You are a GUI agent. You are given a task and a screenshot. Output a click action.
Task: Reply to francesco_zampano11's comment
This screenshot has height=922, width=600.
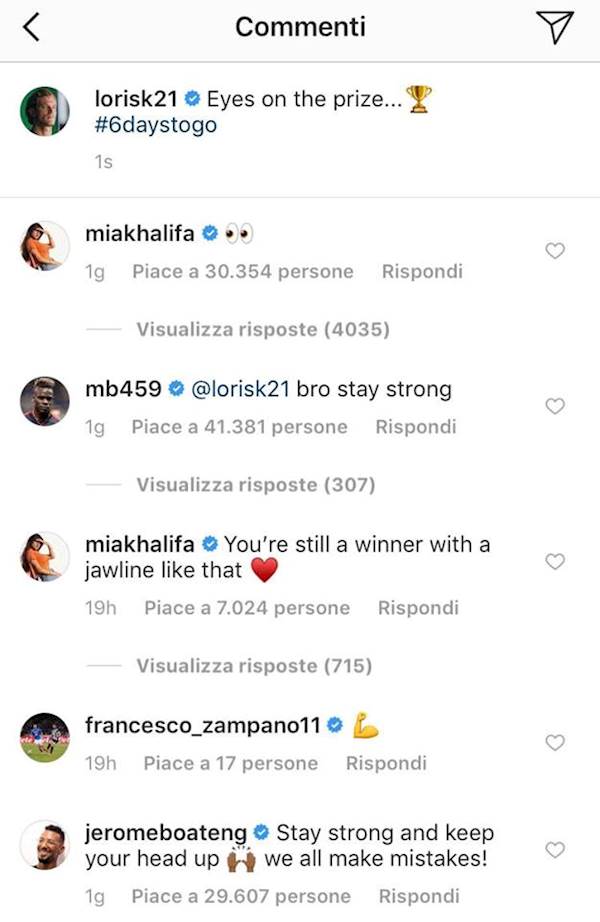click(x=386, y=763)
